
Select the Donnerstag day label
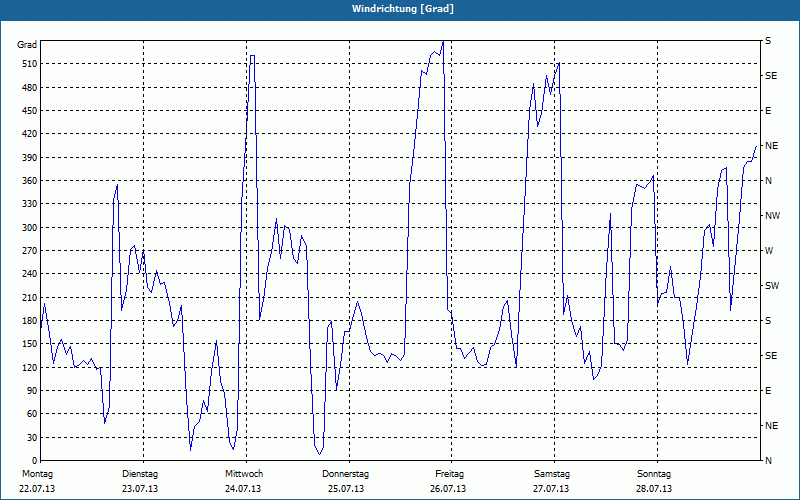point(345,474)
